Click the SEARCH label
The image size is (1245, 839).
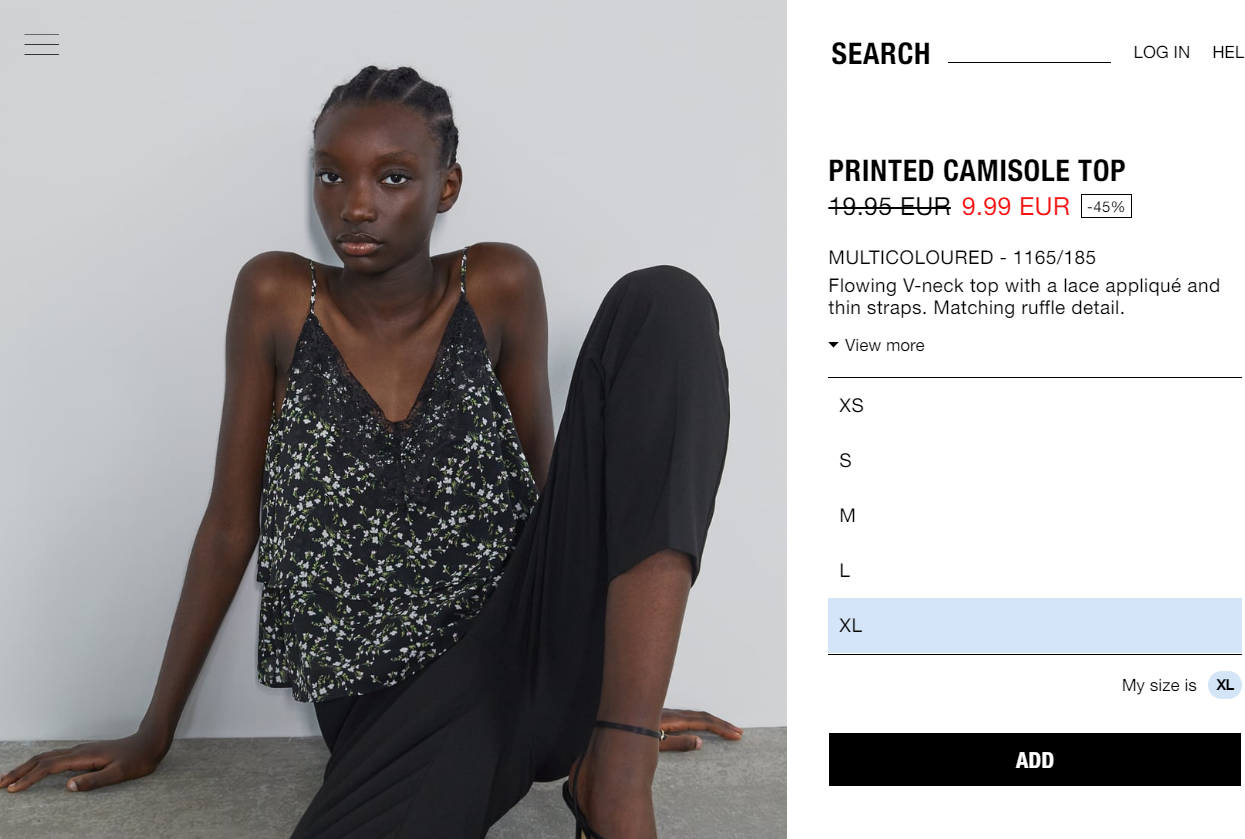[x=880, y=54]
